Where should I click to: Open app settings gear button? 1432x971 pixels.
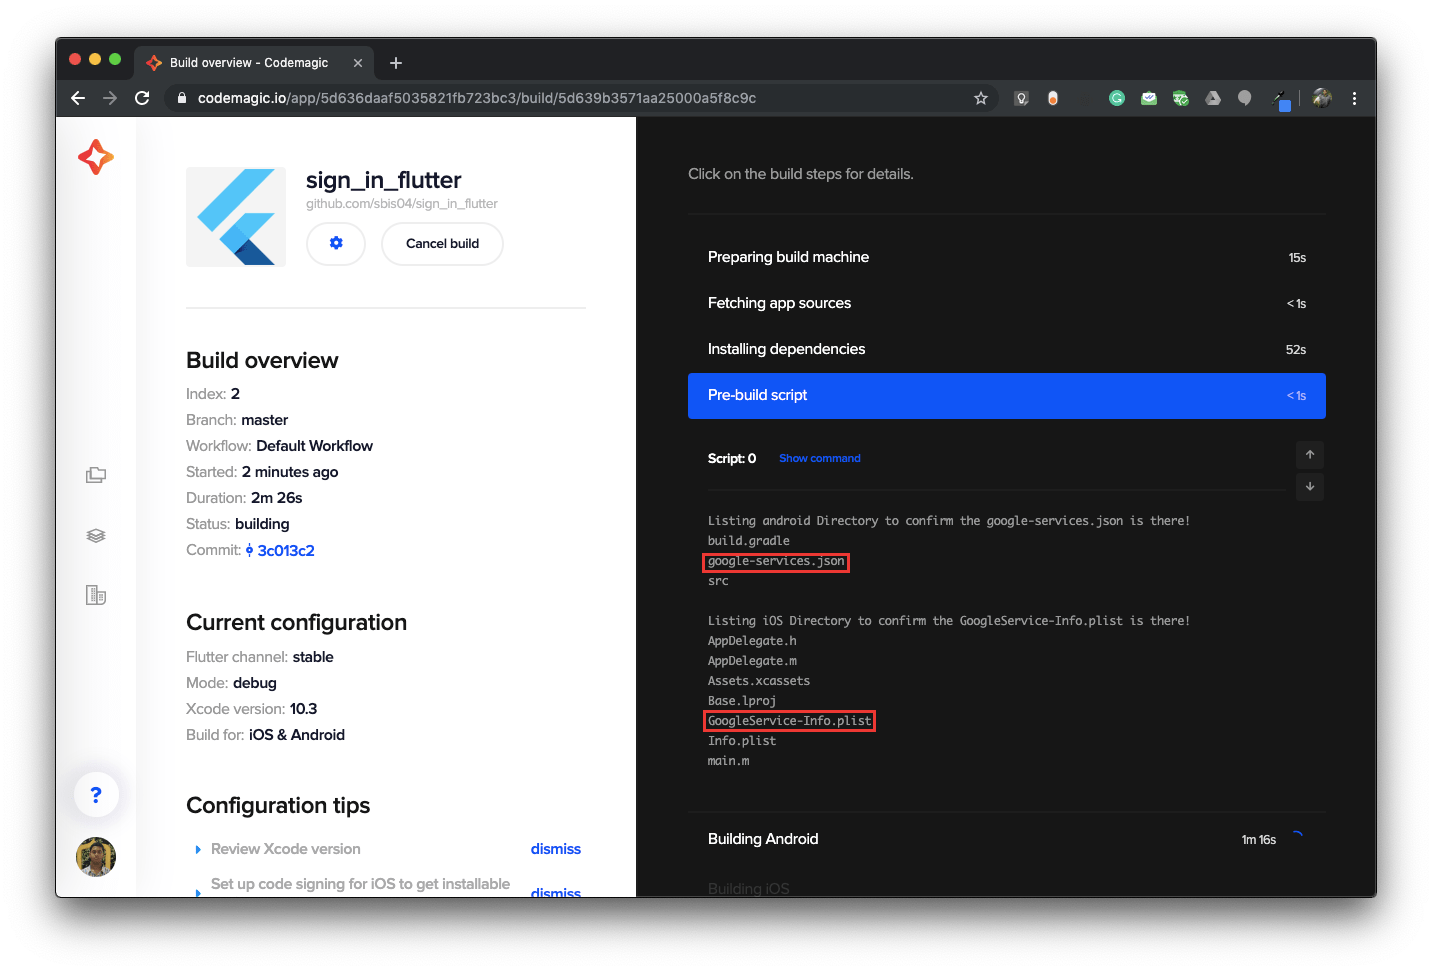[x=336, y=243]
